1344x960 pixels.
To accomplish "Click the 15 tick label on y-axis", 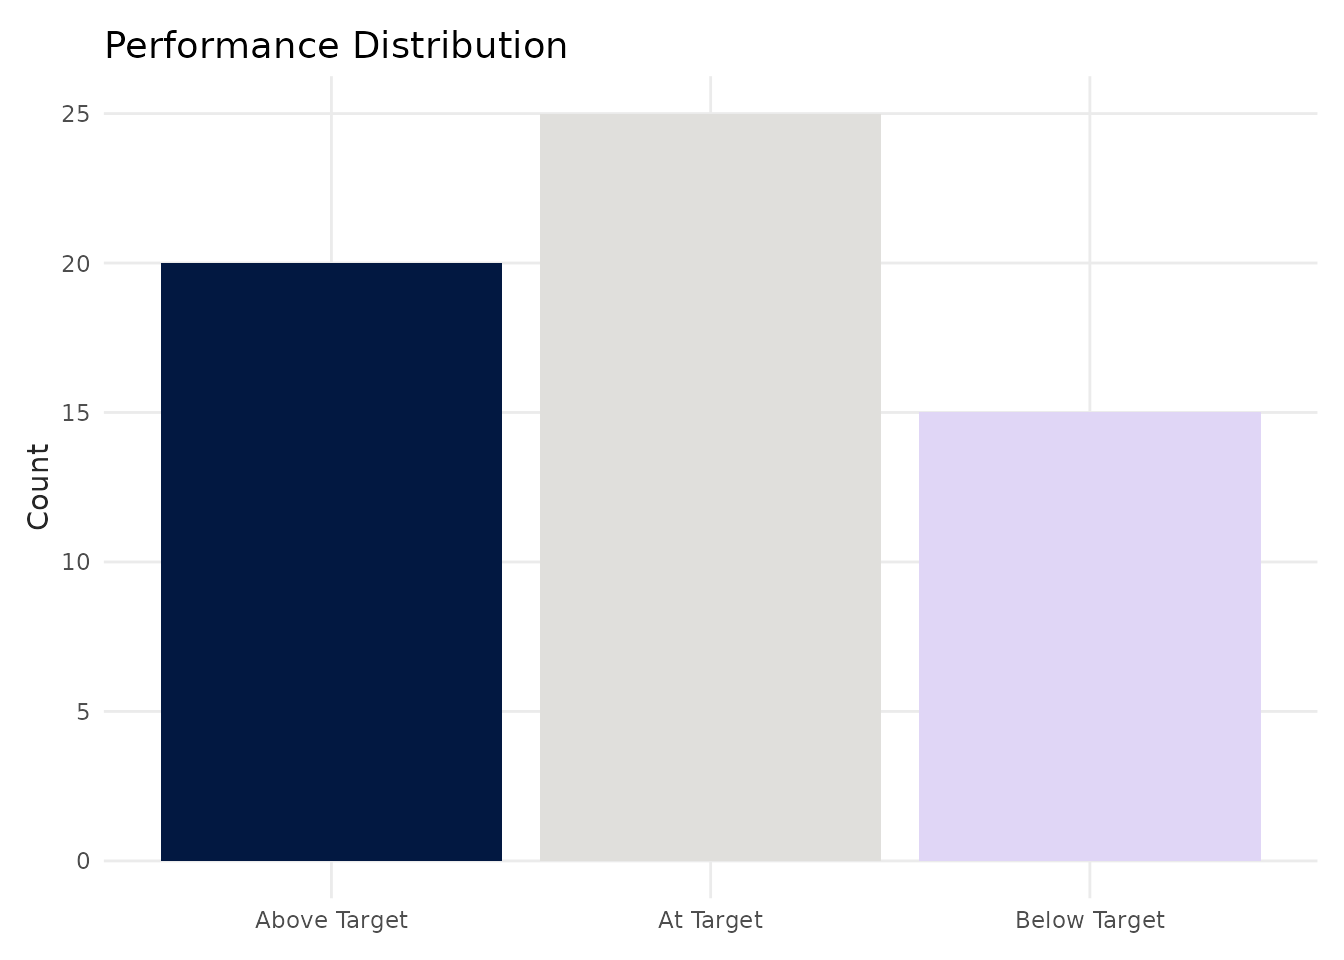I will (76, 413).
